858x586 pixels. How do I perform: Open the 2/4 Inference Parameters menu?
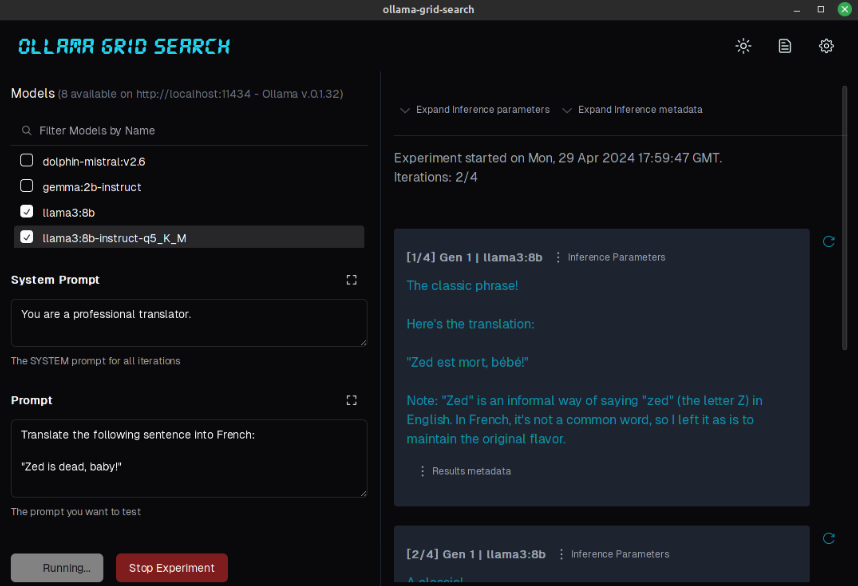pyautogui.click(x=613, y=554)
